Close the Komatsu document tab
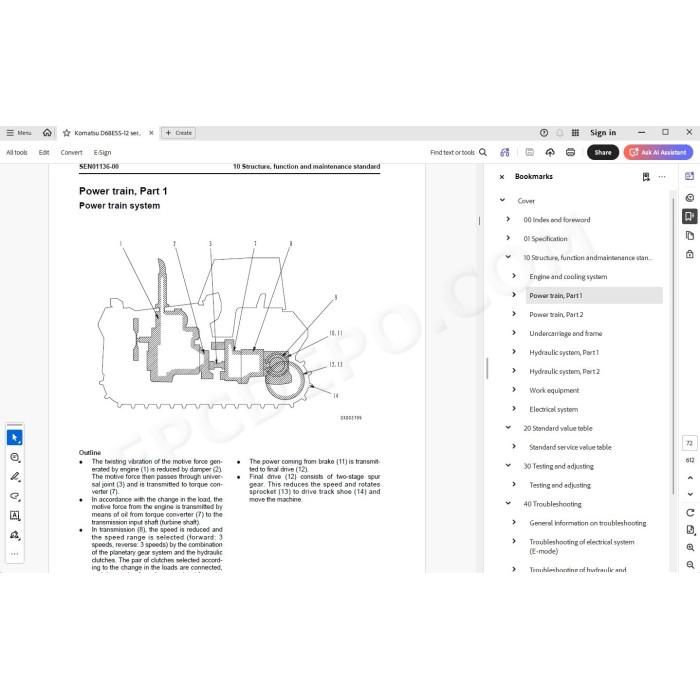Image resolution: width=700 pixels, height=700 pixels. pyautogui.click(x=151, y=133)
